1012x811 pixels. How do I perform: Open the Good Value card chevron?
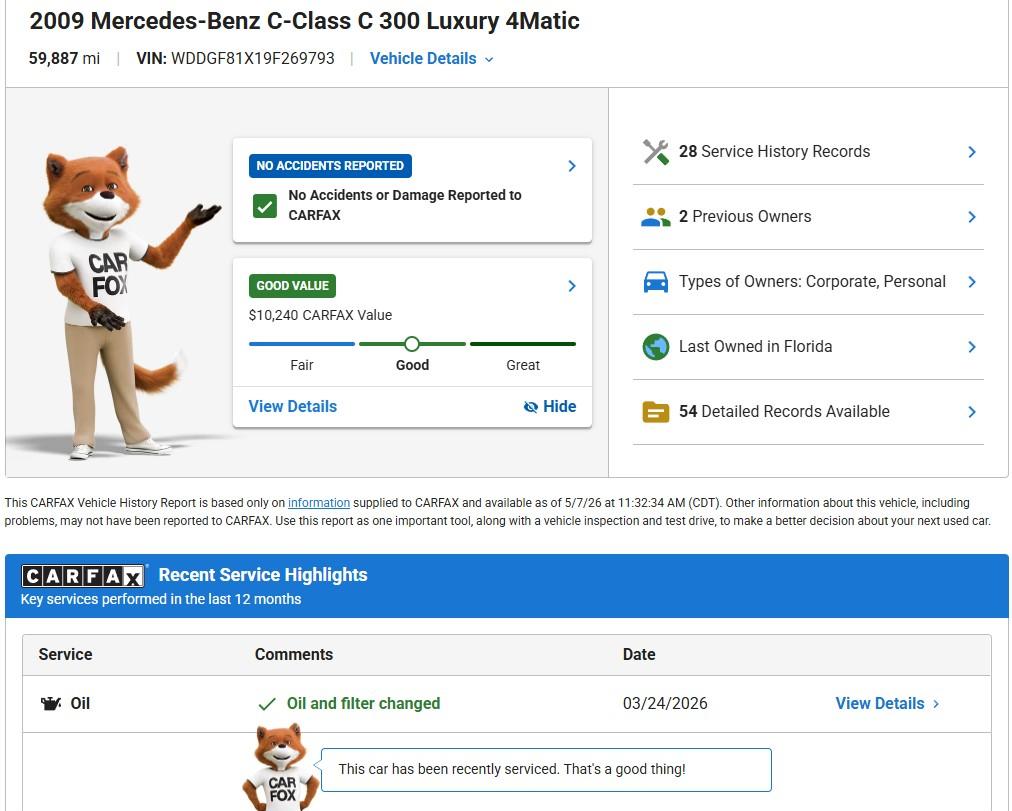coord(572,286)
